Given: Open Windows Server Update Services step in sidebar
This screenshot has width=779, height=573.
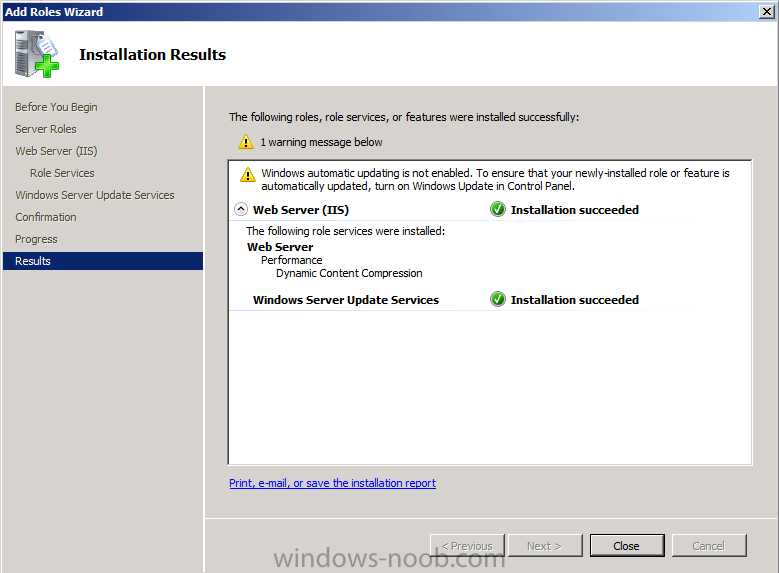Looking at the screenshot, I should [x=95, y=195].
